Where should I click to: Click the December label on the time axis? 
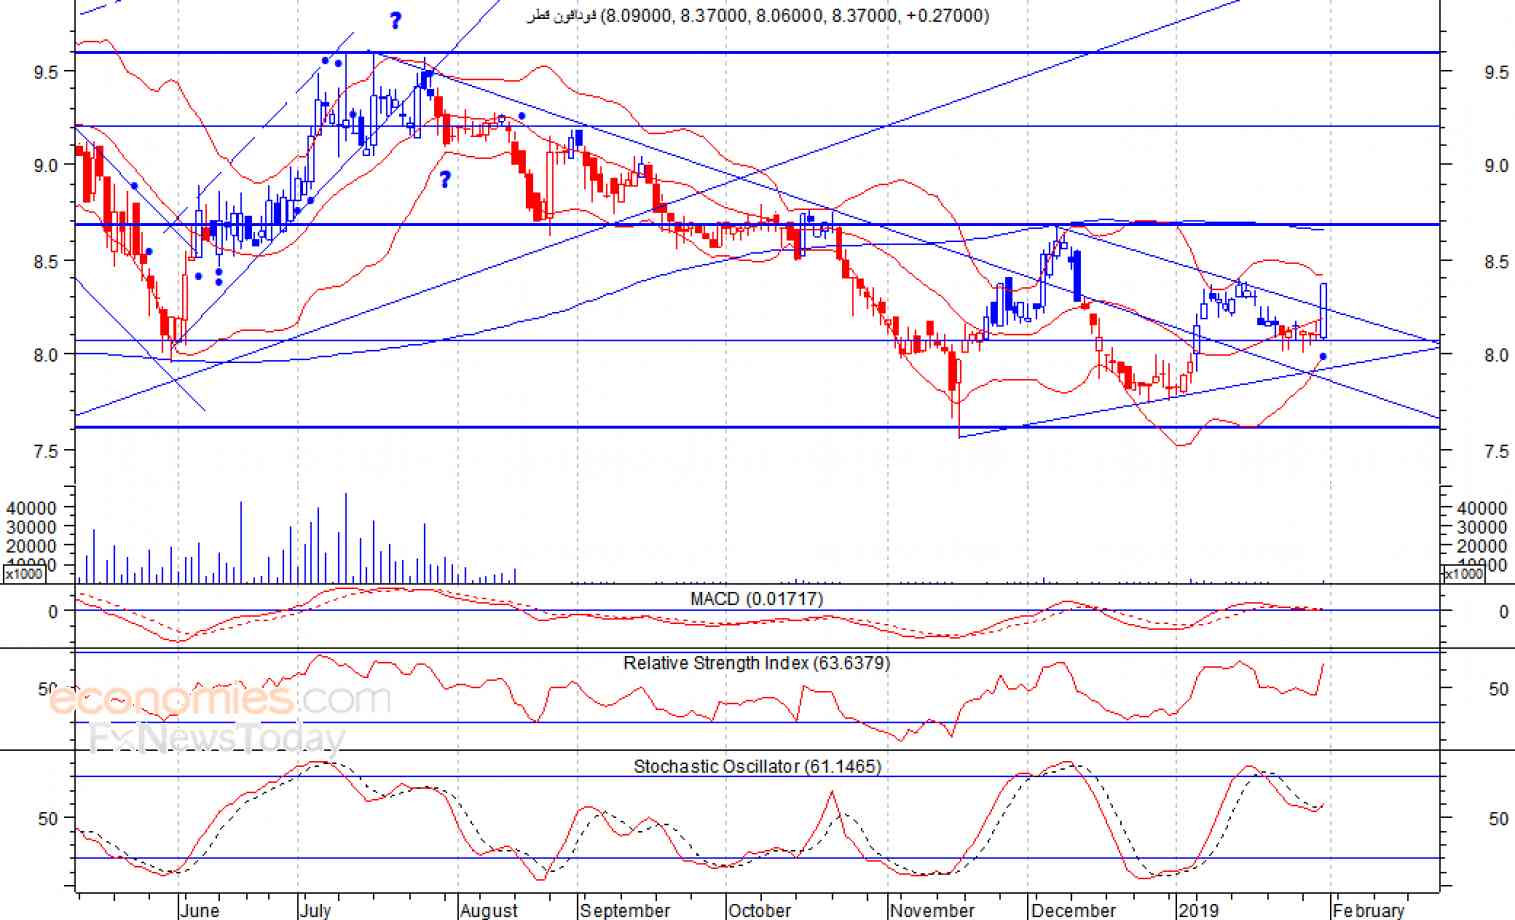1073,910
